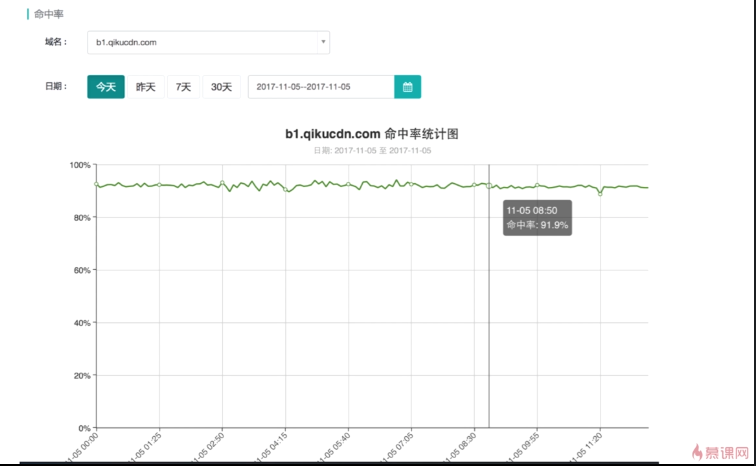756x466 pixels.
Task: Expand the domain dropdown arrow
Action: point(322,42)
